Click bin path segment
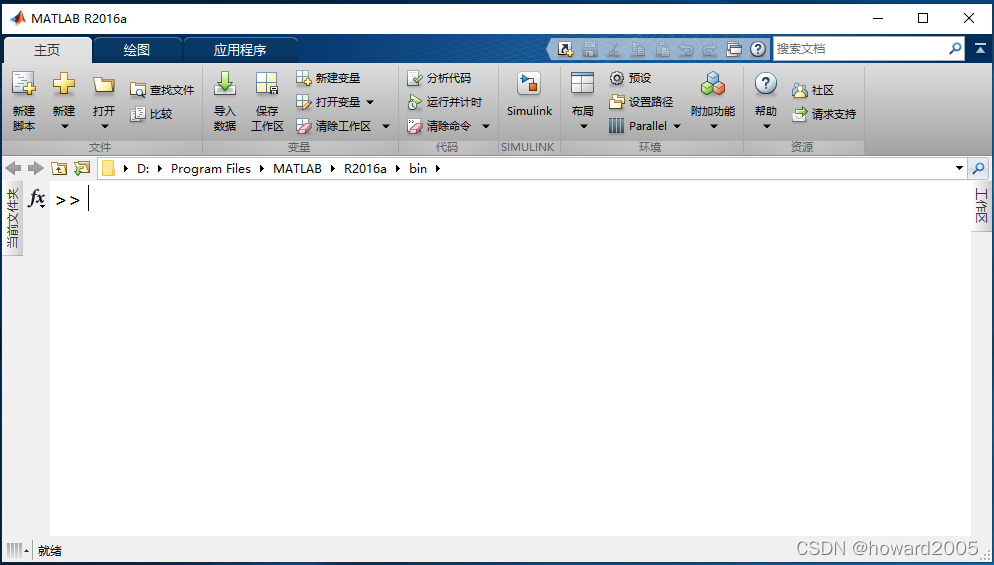Image resolution: width=994 pixels, height=565 pixels. (418, 169)
